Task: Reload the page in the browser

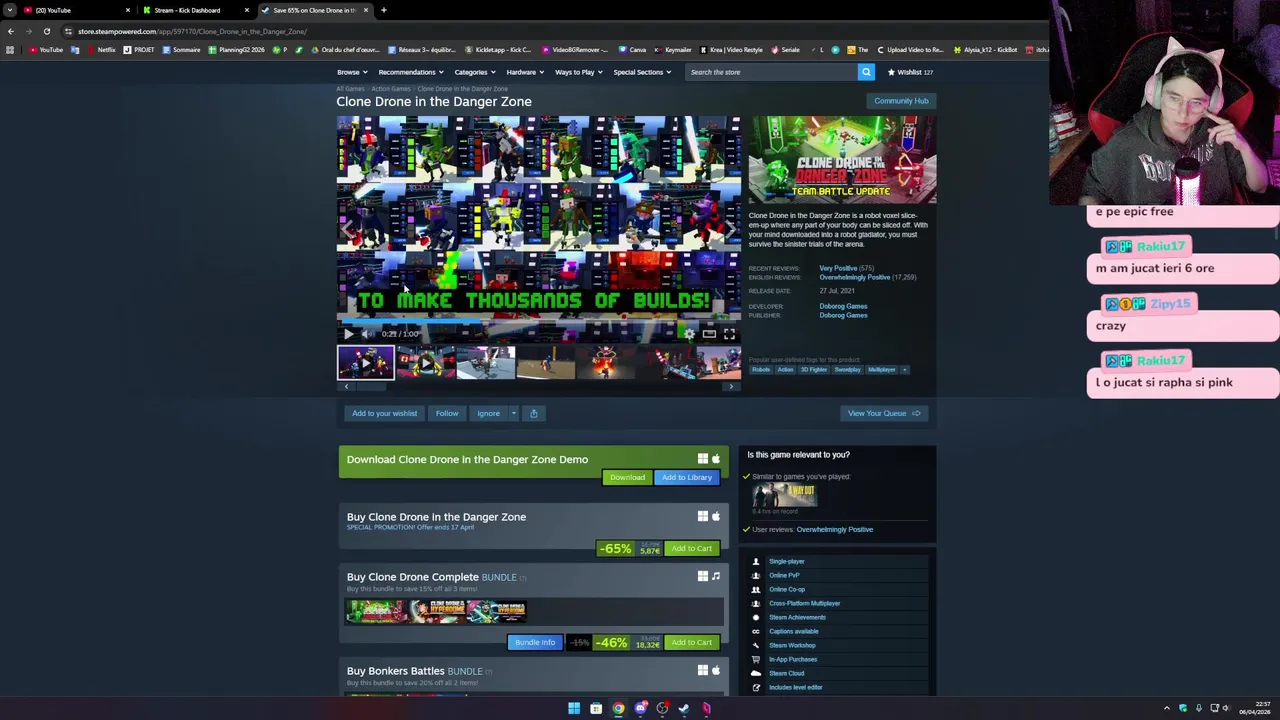Action: coord(46,31)
